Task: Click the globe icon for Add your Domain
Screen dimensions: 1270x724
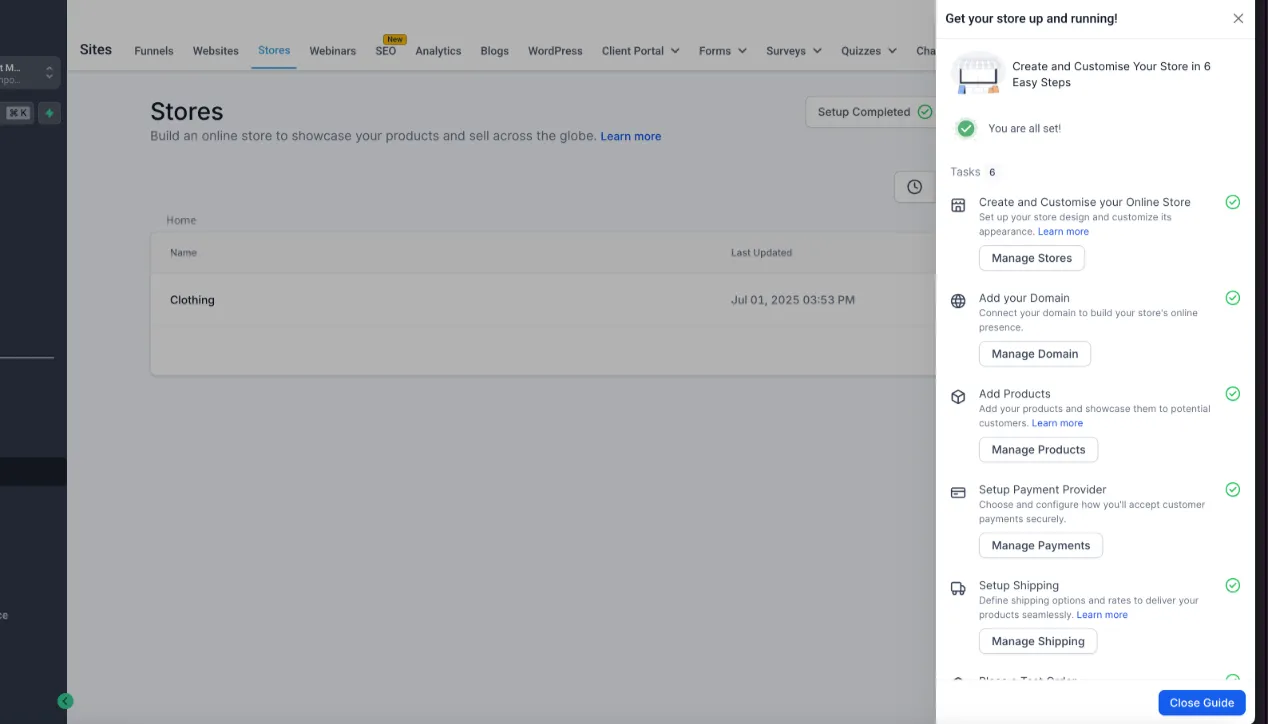Action: (x=958, y=301)
